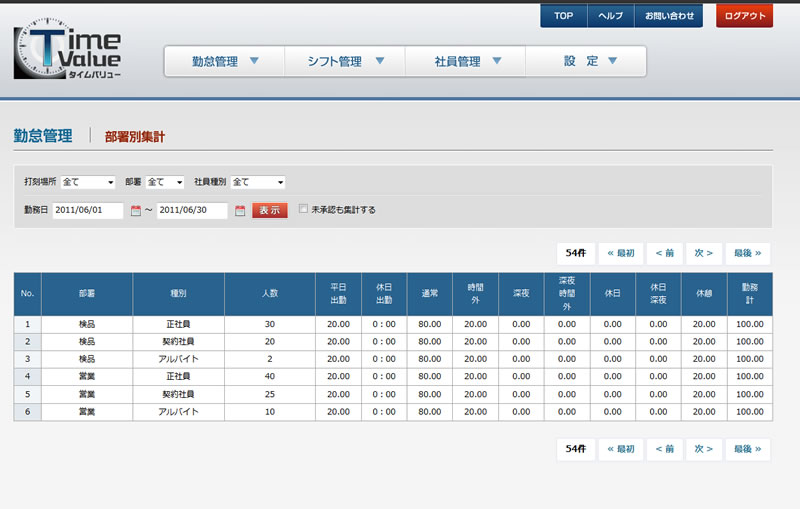
Task: Go to 最後 page in bottom pager
Action: [x=747, y=449]
